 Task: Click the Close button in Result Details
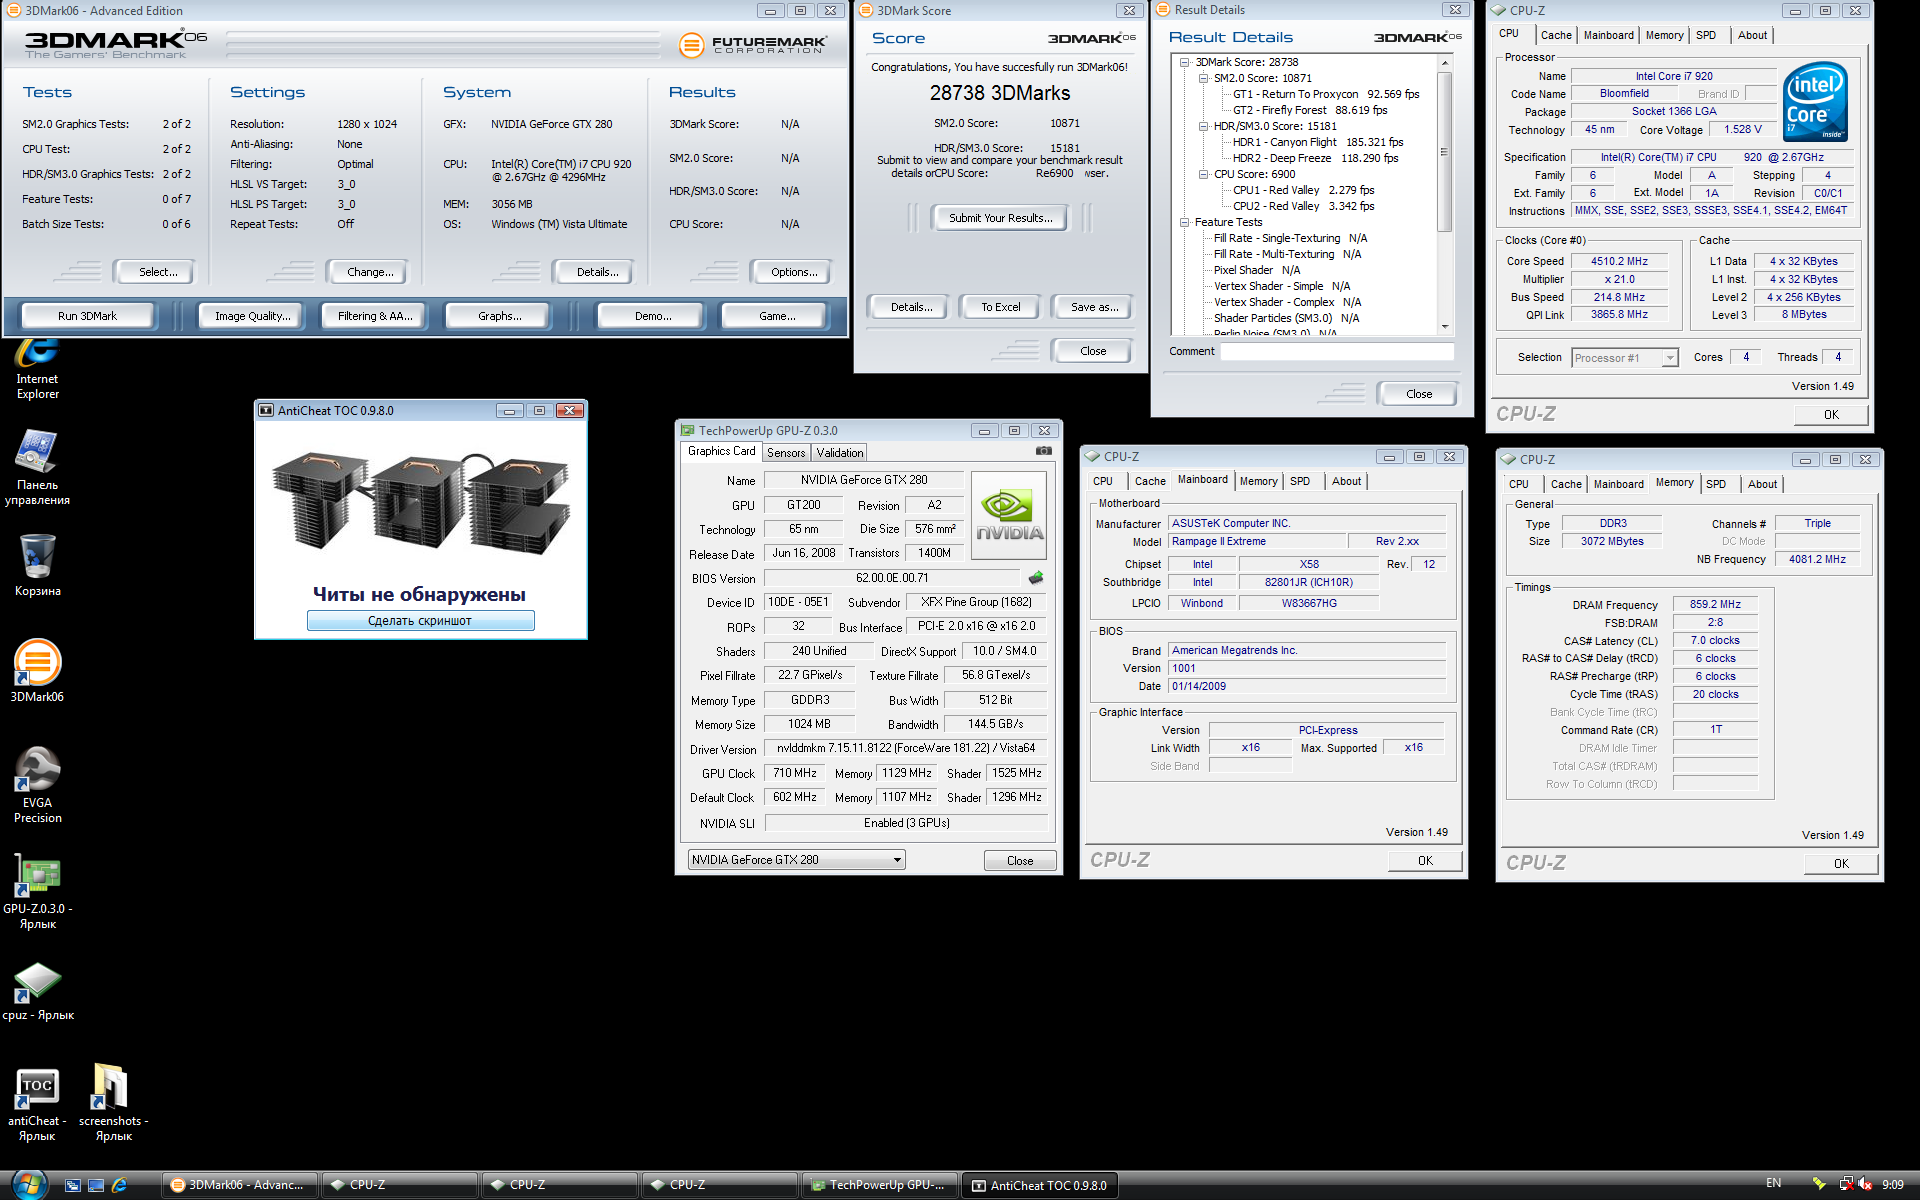click(1418, 394)
